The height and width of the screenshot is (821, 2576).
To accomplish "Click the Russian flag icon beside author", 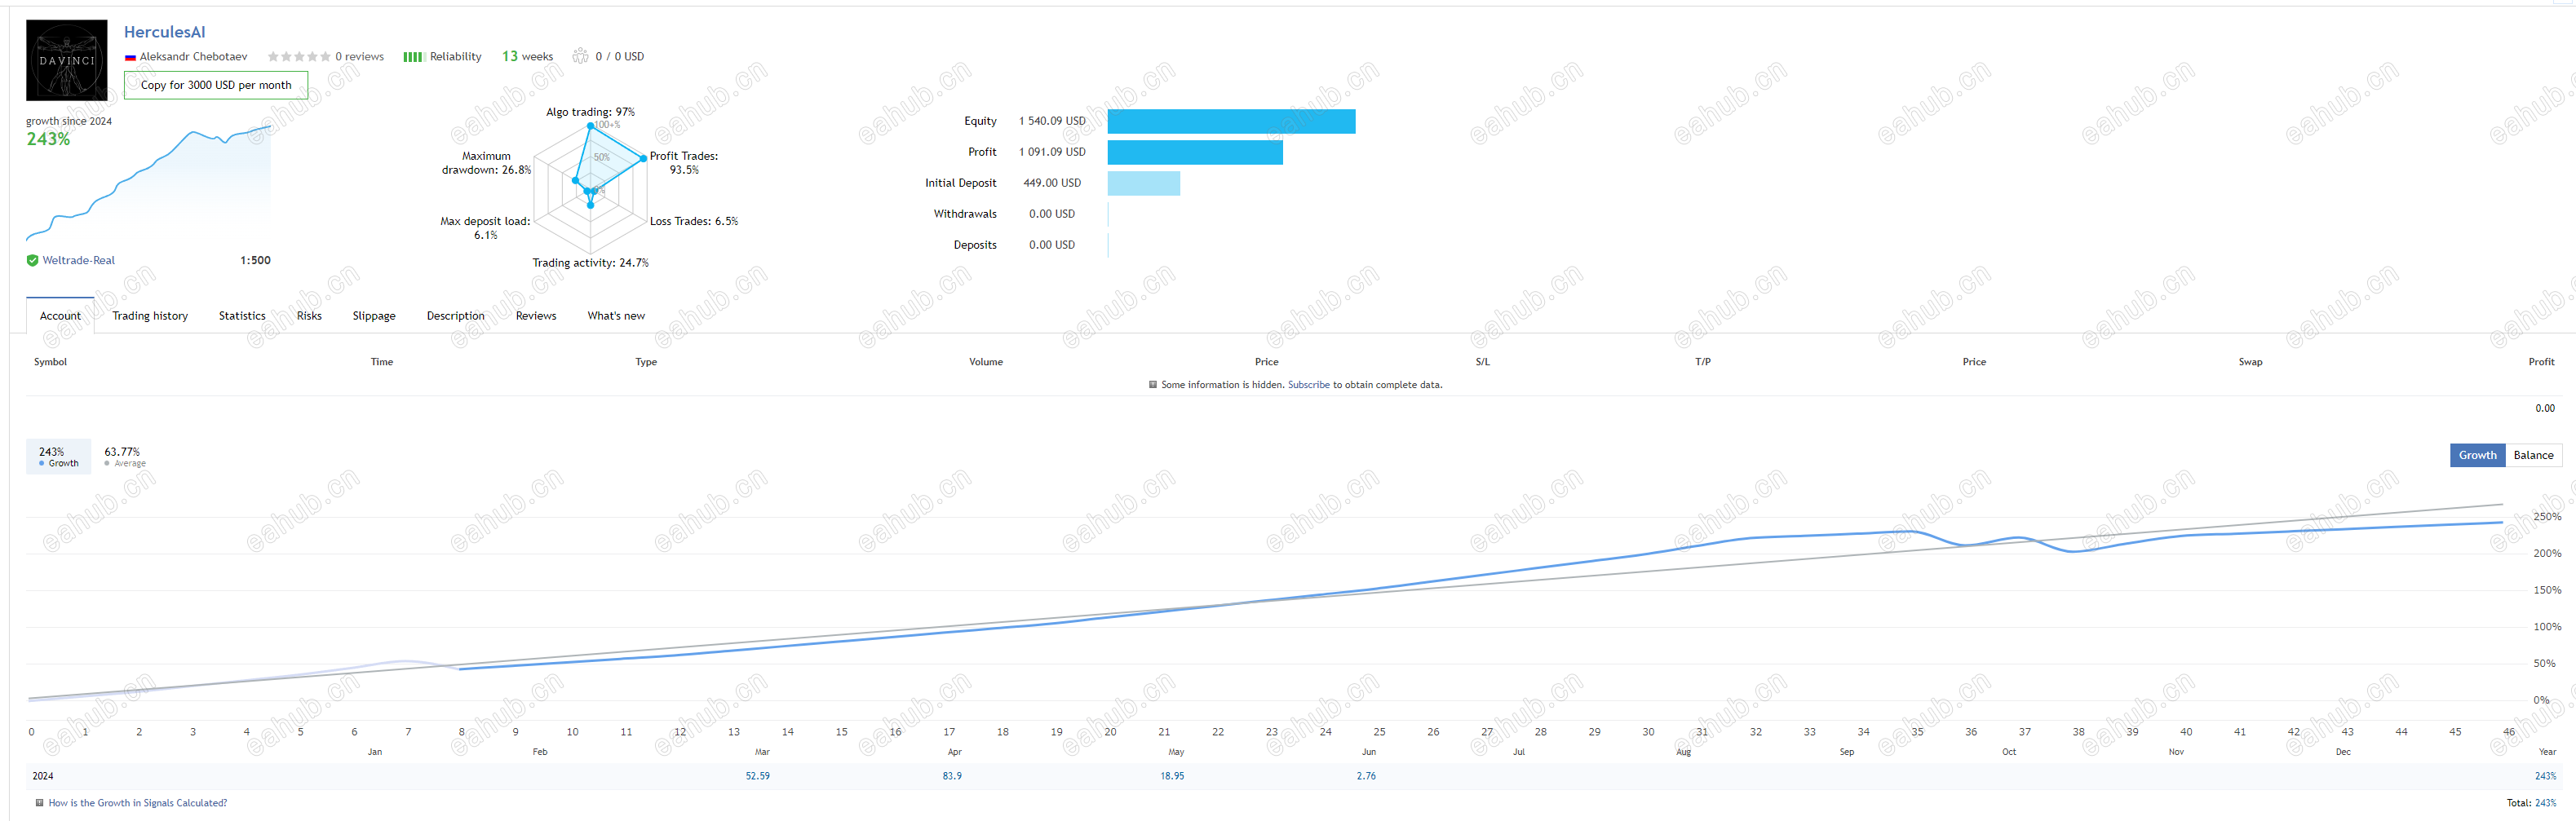I will coord(130,57).
